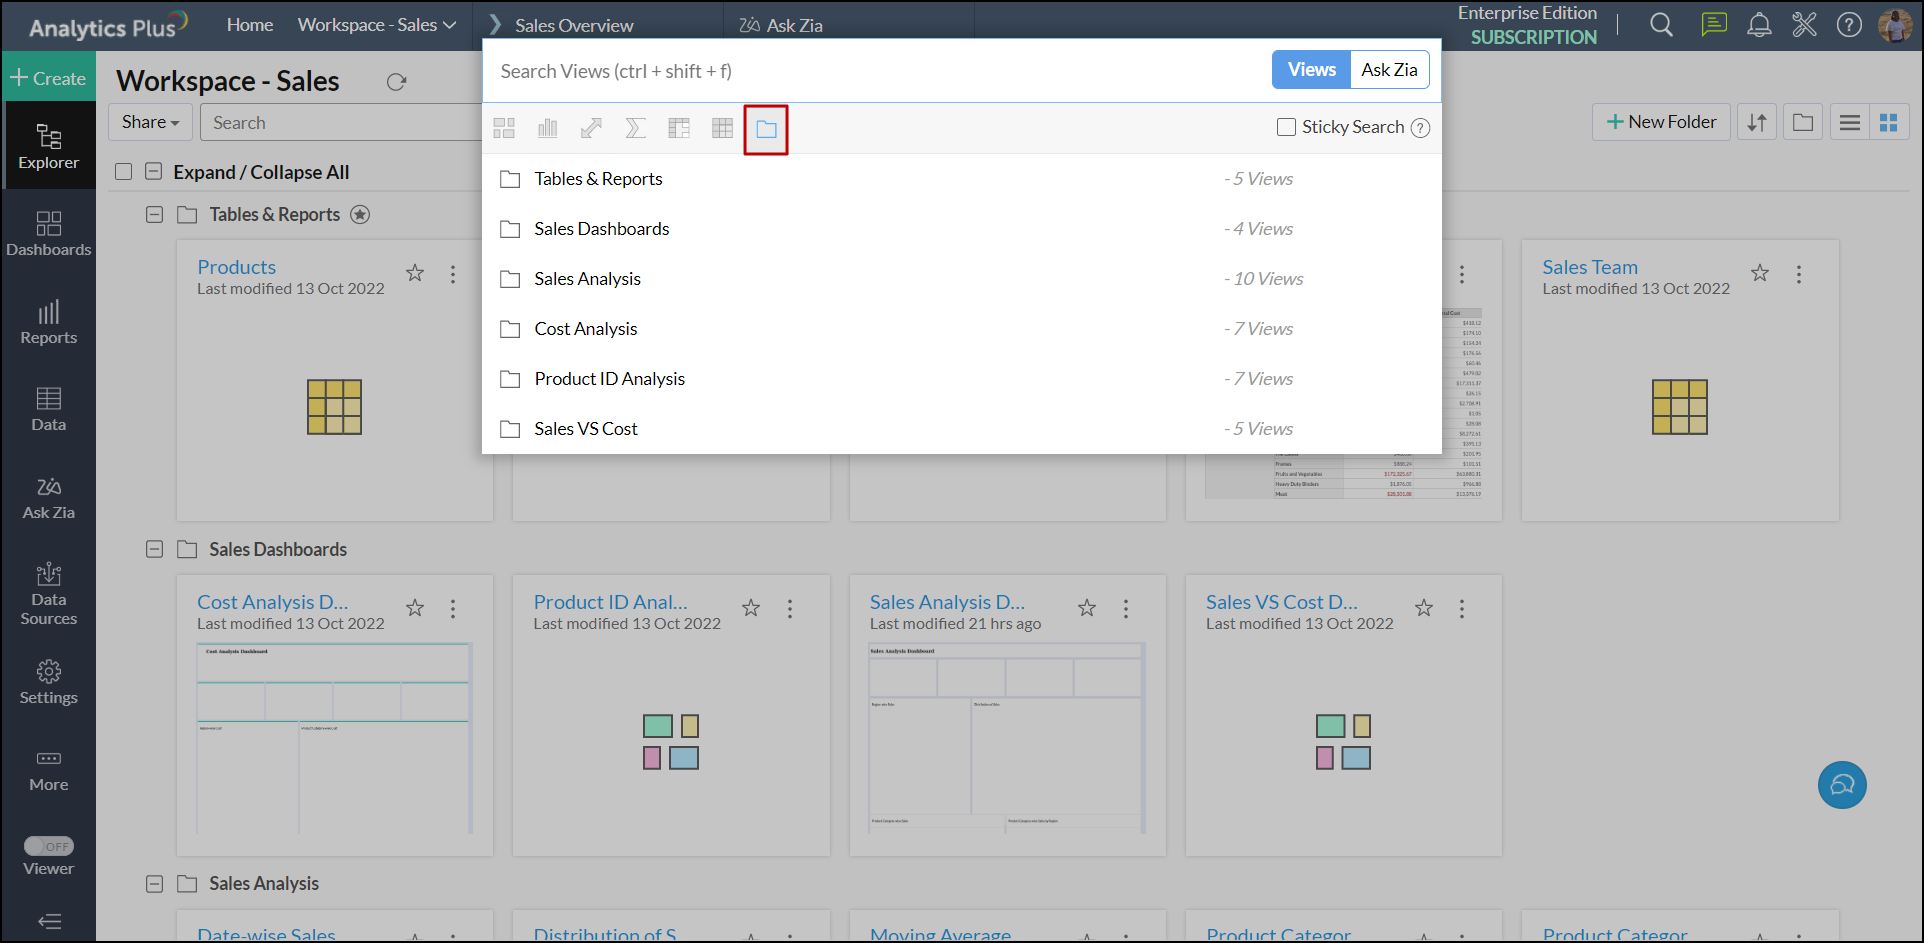Collapse the Sales Analysis folder in explorer
Viewport: 1924px width, 943px height.
[x=154, y=884]
